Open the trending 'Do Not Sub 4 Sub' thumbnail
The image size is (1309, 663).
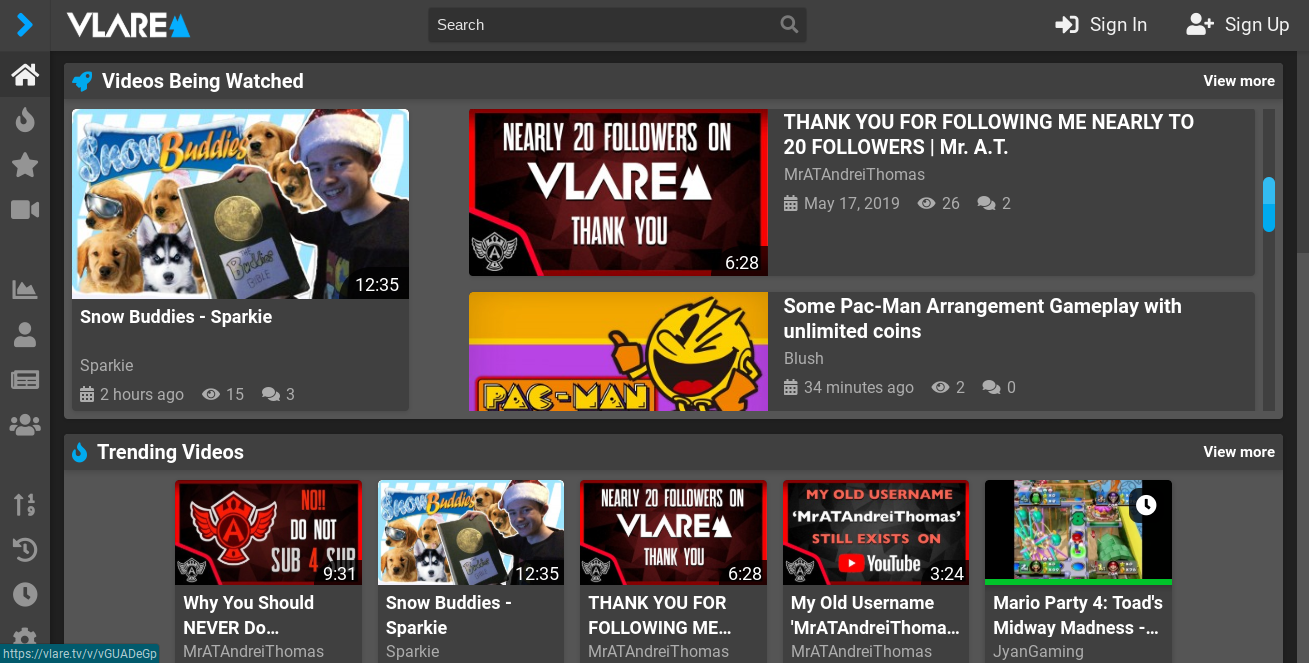coord(268,532)
